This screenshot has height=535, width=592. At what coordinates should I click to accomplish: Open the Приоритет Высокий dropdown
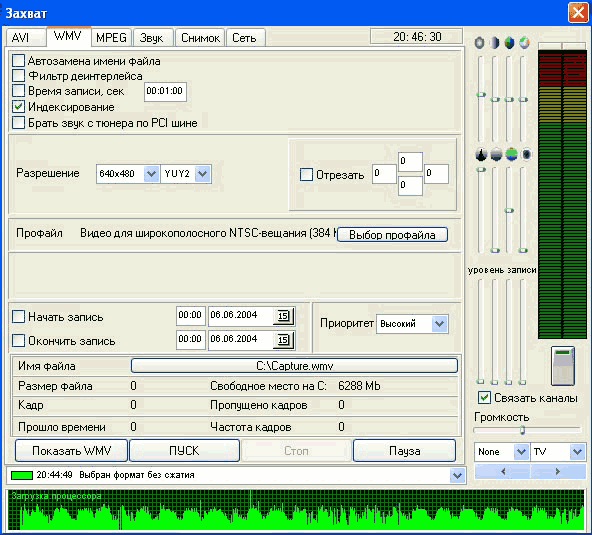tap(439, 324)
